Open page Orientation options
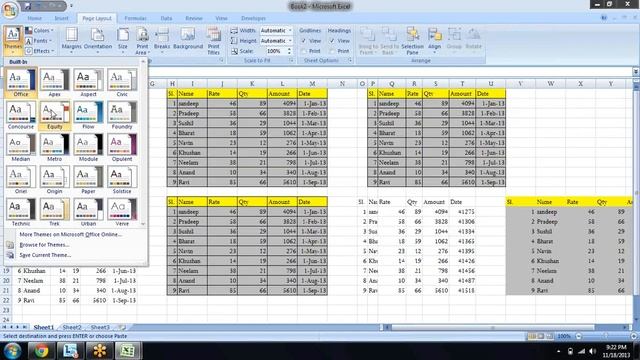Viewport: 640px width, 360px height. coord(98,40)
